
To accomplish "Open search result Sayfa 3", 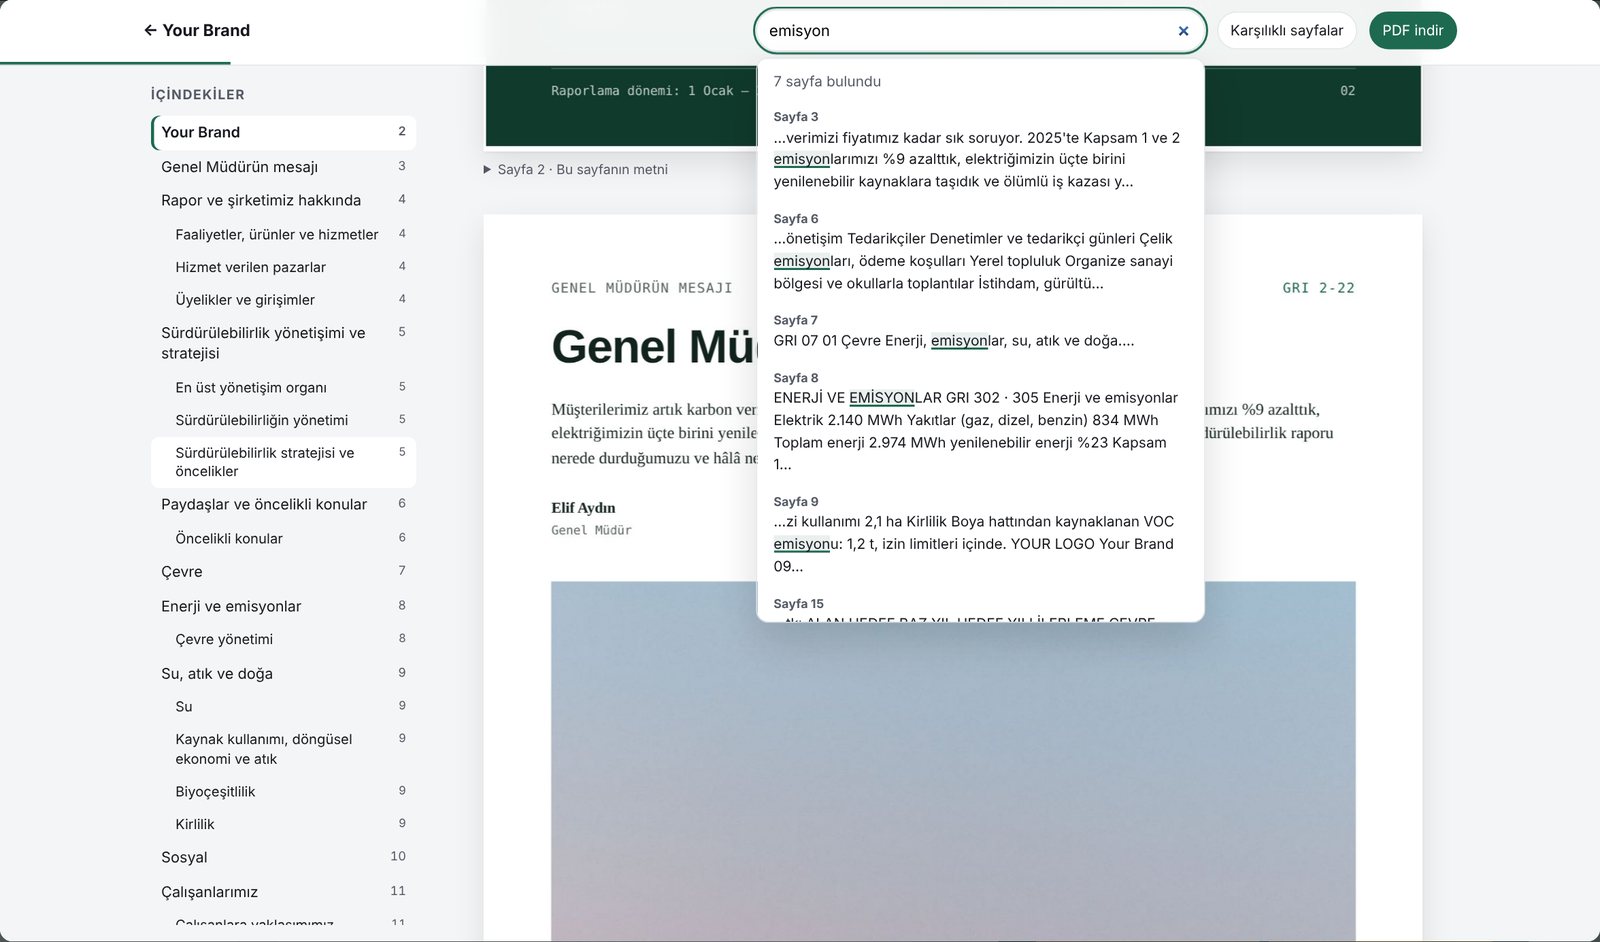I will pos(980,150).
